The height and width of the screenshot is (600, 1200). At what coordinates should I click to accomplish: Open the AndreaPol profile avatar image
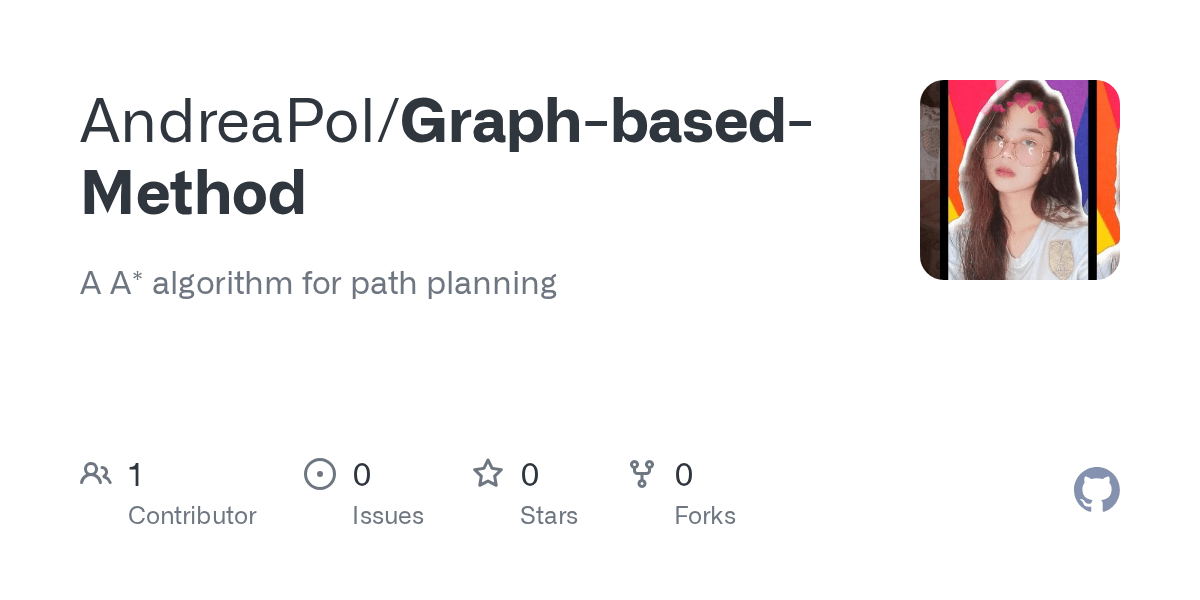click(x=1020, y=180)
